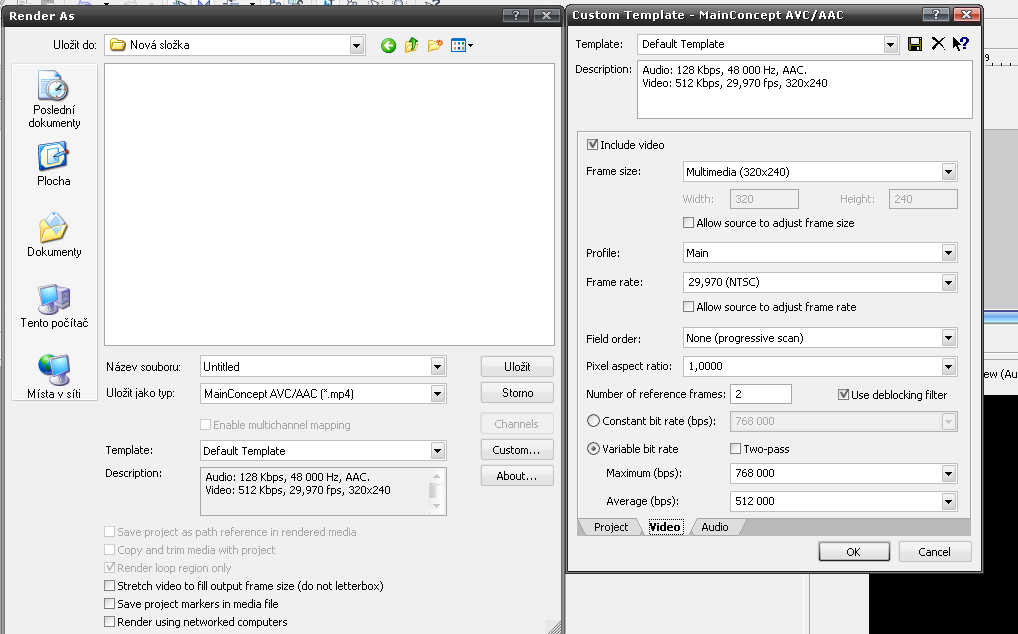Viewport: 1018px width, 634px height.
Task: Go back using the green arrow icon
Action: coord(388,45)
